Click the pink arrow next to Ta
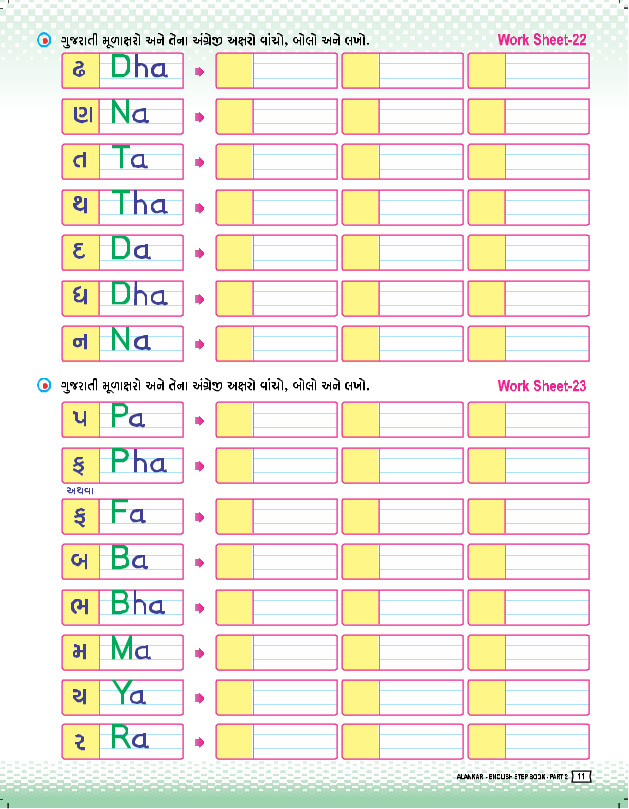Viewport: 629px width, 809px height. pyautogui.click(x=199, y=163)
